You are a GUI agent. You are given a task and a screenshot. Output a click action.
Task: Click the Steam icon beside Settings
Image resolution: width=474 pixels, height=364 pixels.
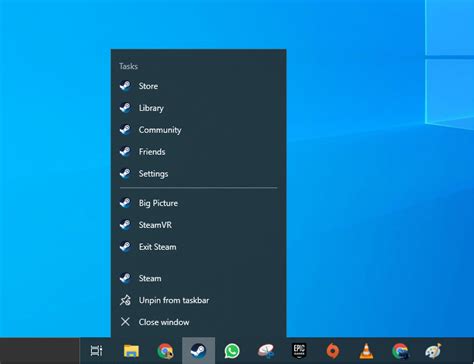point(125,174)
